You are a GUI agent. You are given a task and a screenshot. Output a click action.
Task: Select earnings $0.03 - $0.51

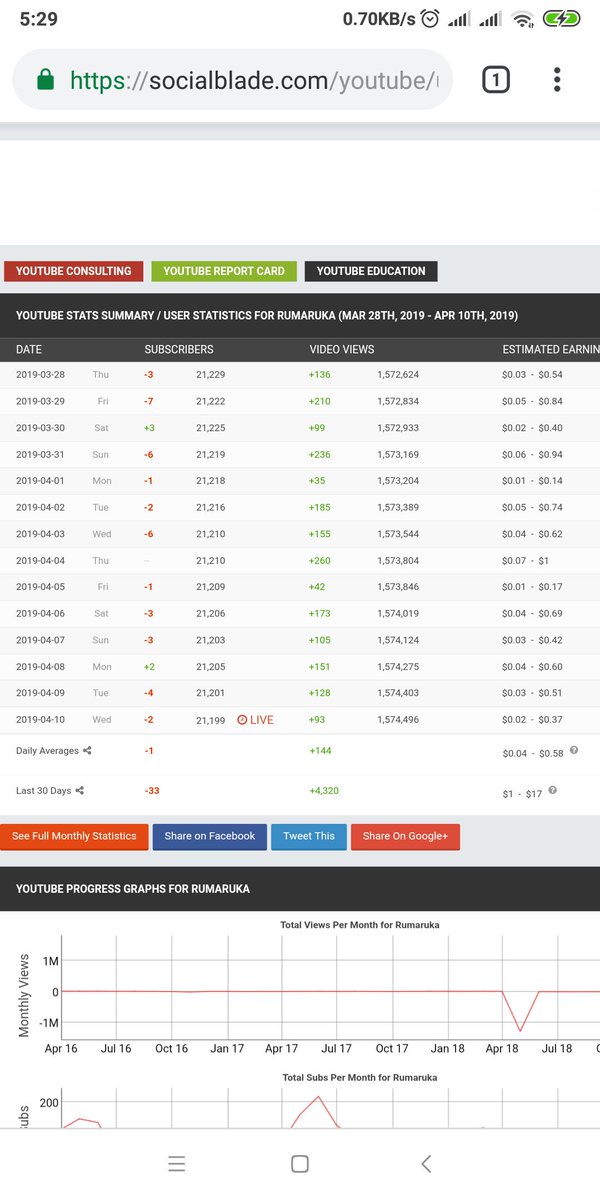coord(532,693)
